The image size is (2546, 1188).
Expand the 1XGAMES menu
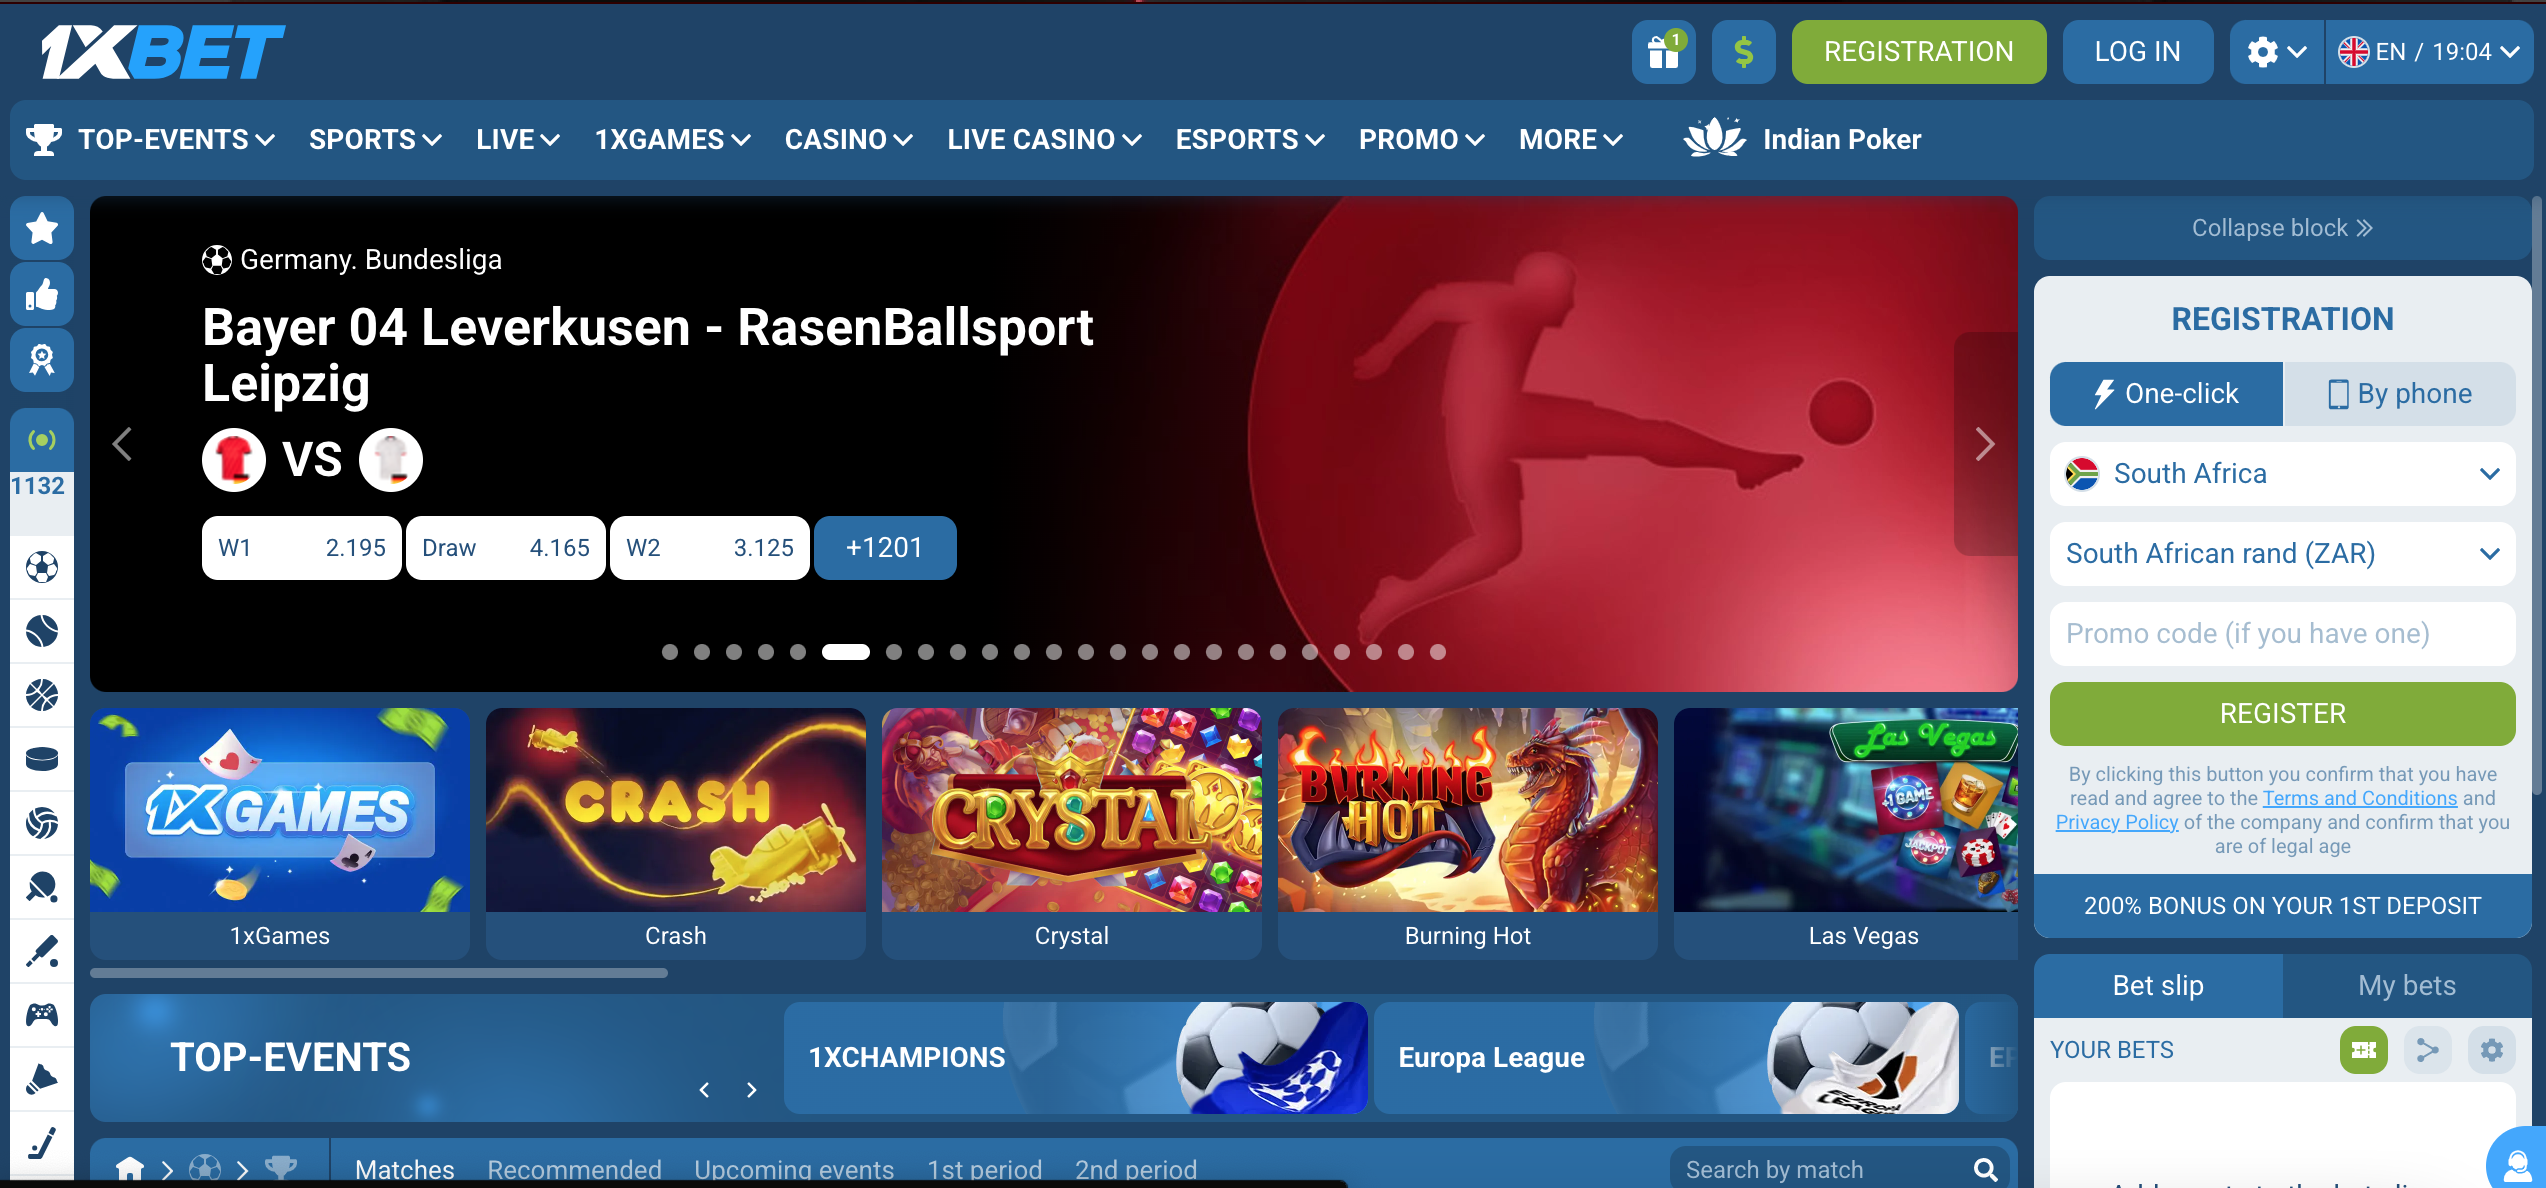pos(673,140)
